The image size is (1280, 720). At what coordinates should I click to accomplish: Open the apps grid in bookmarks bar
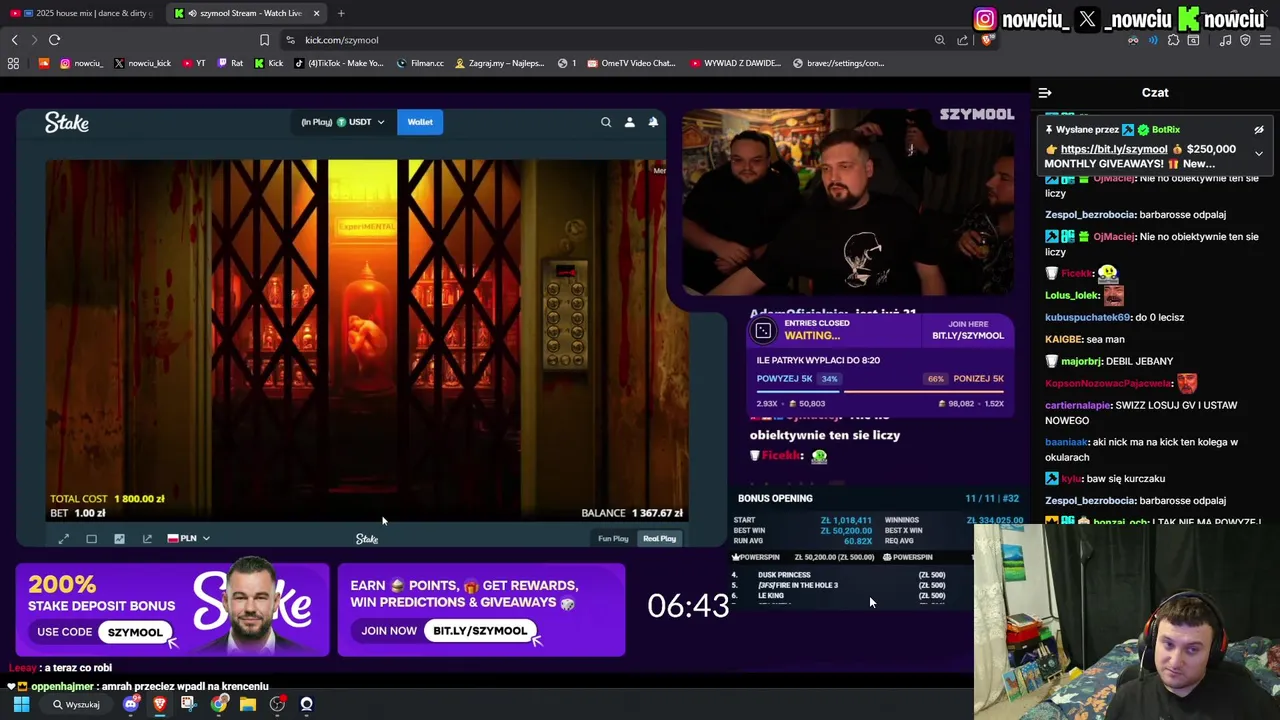(x=13, y=63)
